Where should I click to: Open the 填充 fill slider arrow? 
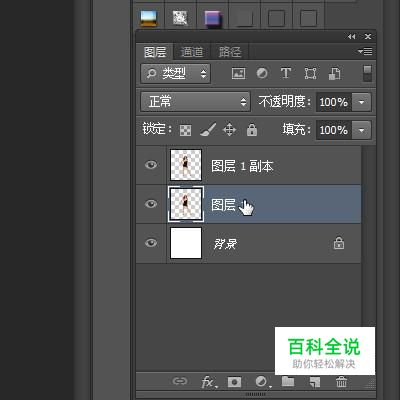pyautogui.click(x=361, y=130)
